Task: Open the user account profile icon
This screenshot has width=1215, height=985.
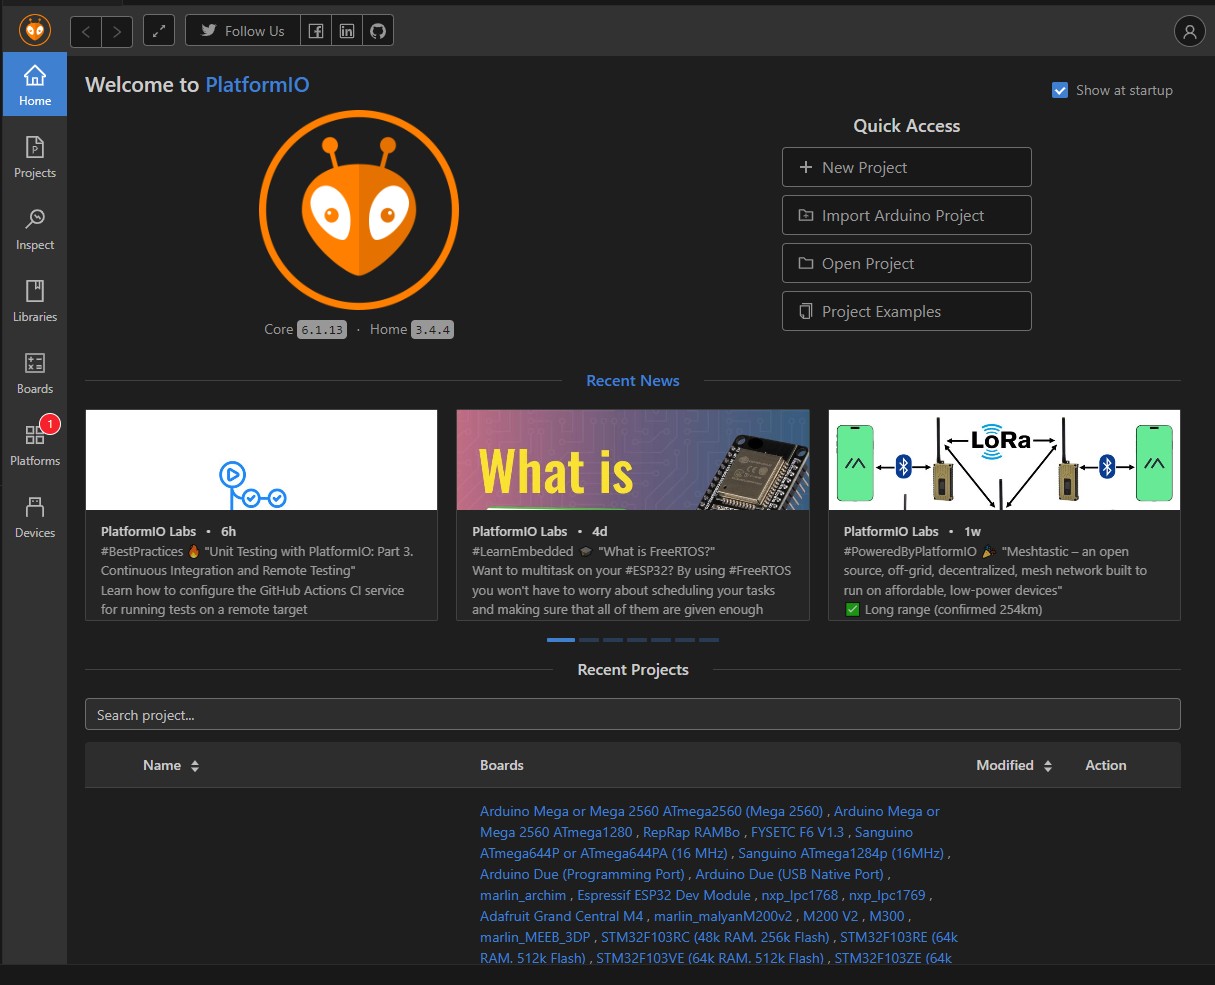Action: [x=1189, y=31]
